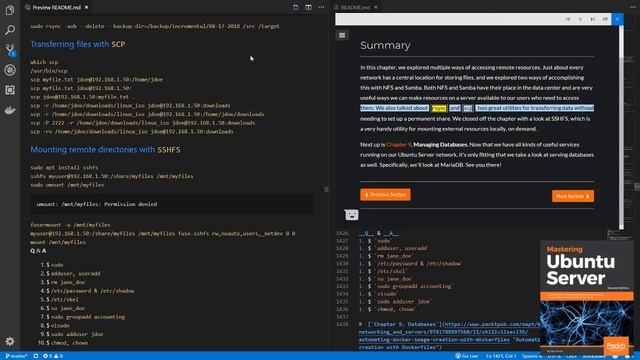Click list item '$ chmod, chown' in preview
The image size is (640, 360).
67,343
